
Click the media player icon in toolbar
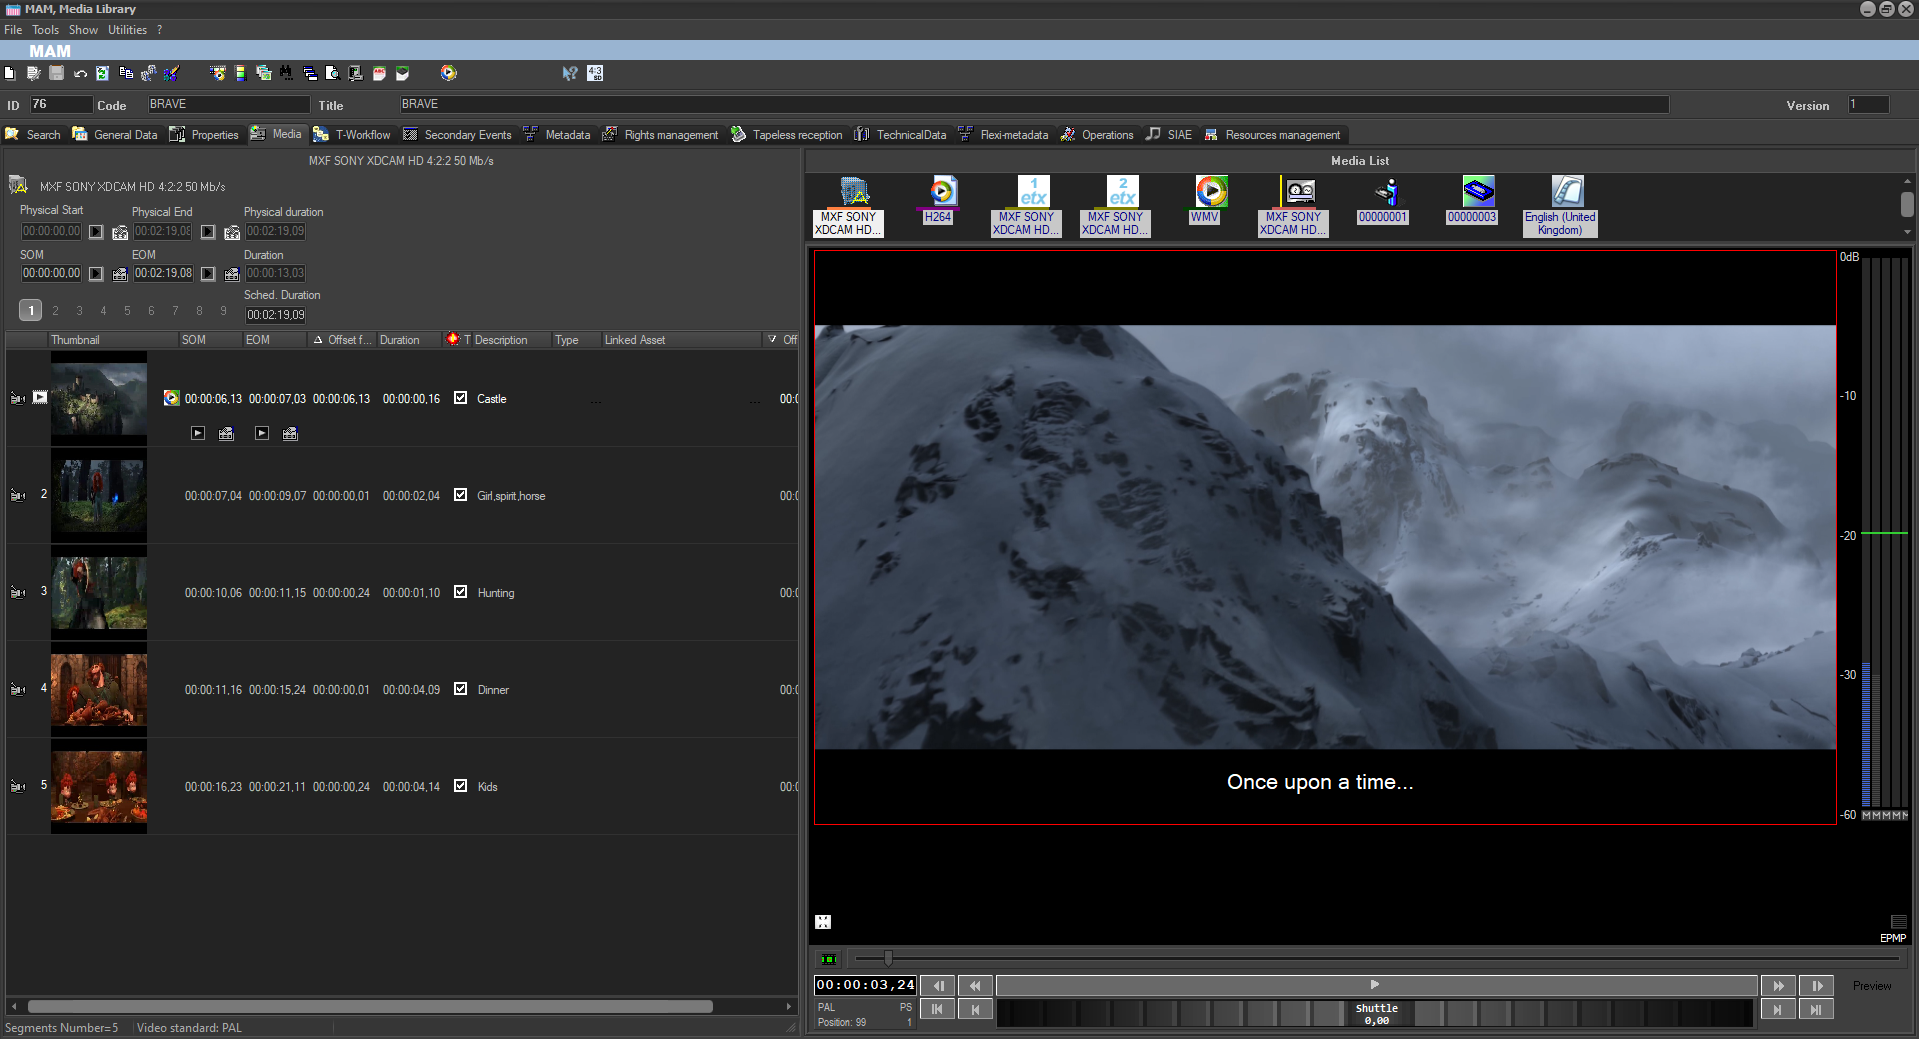click(449, 73)
